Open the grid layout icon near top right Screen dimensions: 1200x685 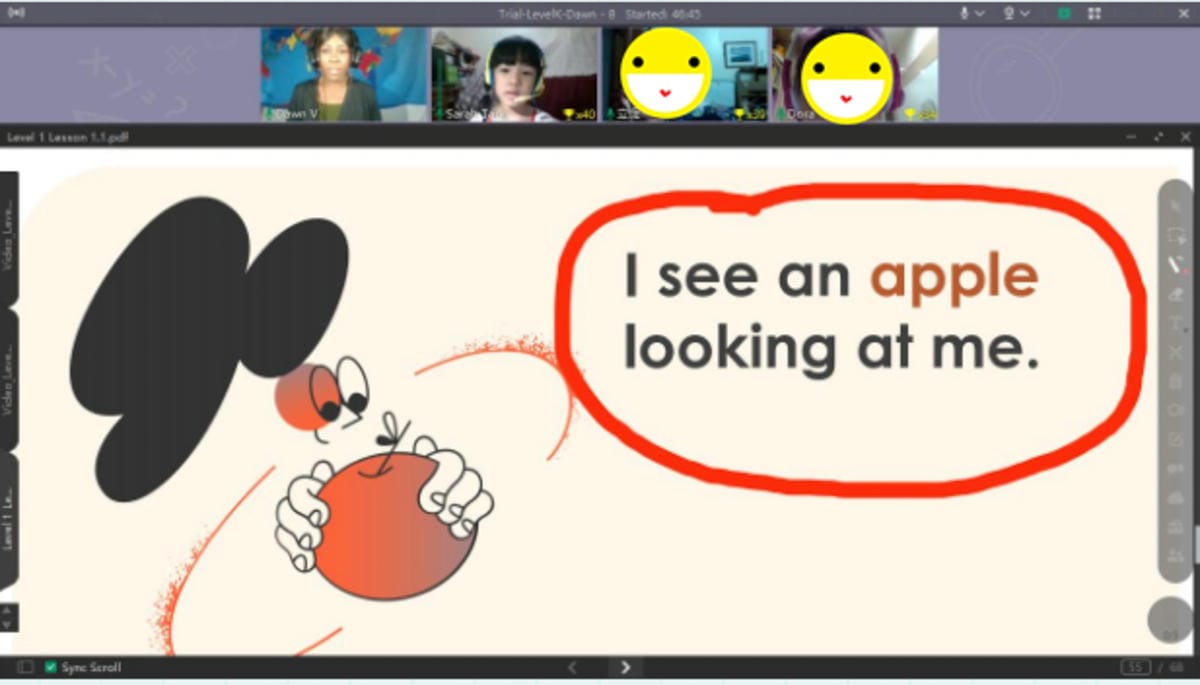click(x=1095, y=13)
